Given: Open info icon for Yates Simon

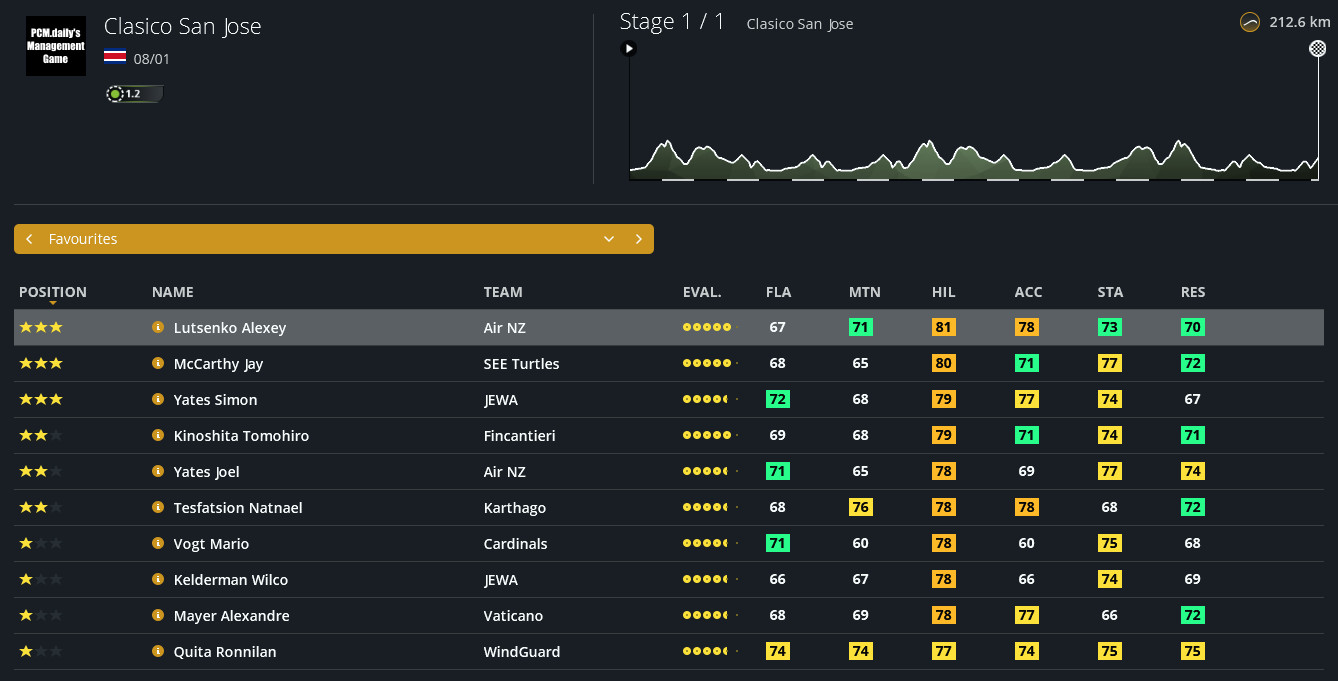Looking at the screenshot, I should click(157, 399).
